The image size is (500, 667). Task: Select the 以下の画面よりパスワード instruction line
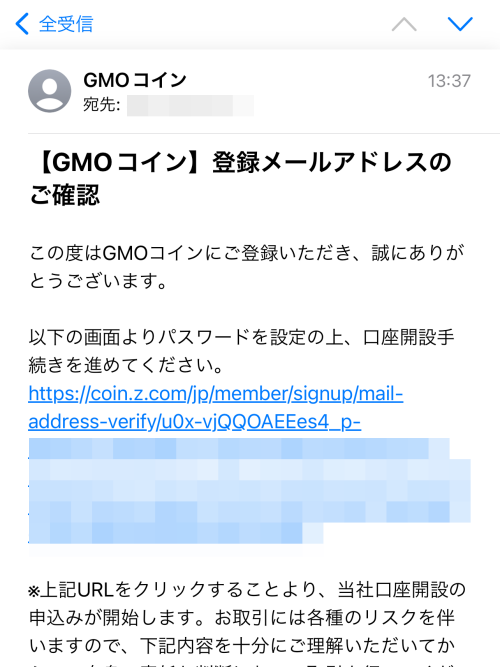242,337
